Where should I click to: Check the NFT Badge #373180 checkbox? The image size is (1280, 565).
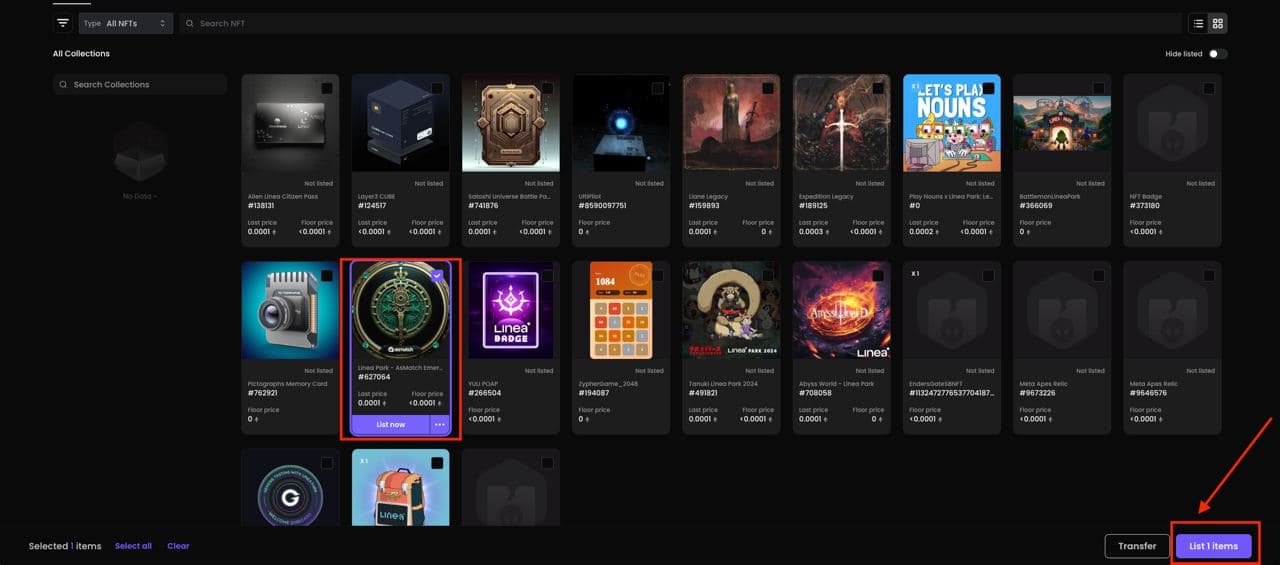1209,89
